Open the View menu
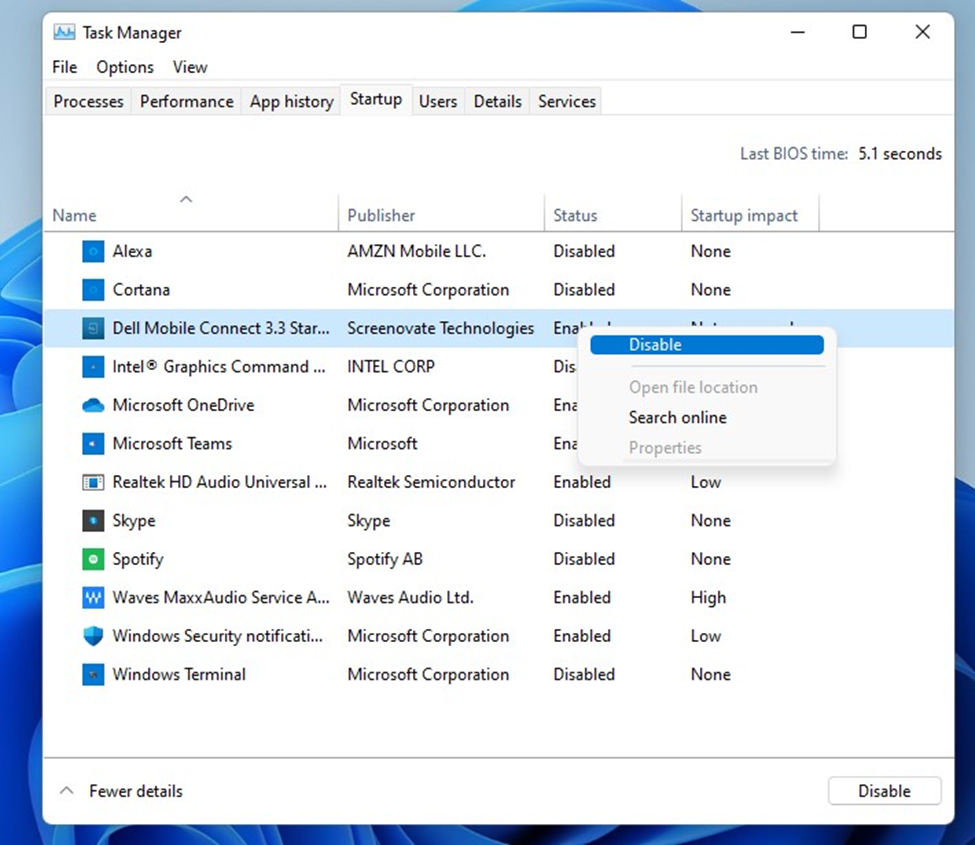 (x=190, y=67)
